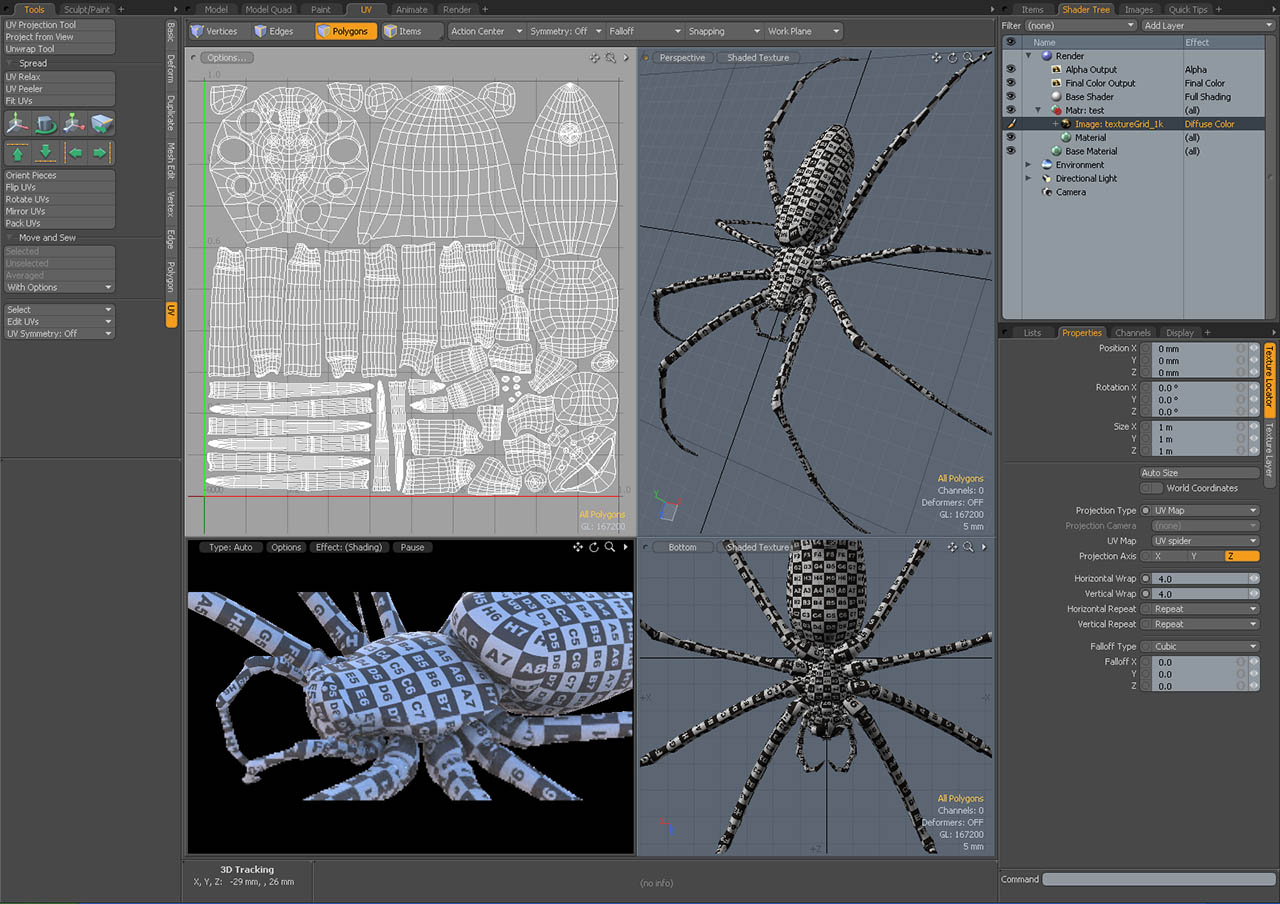Click the UV Move transform tool icon
Screen dimensions: 1280x904
17,123
